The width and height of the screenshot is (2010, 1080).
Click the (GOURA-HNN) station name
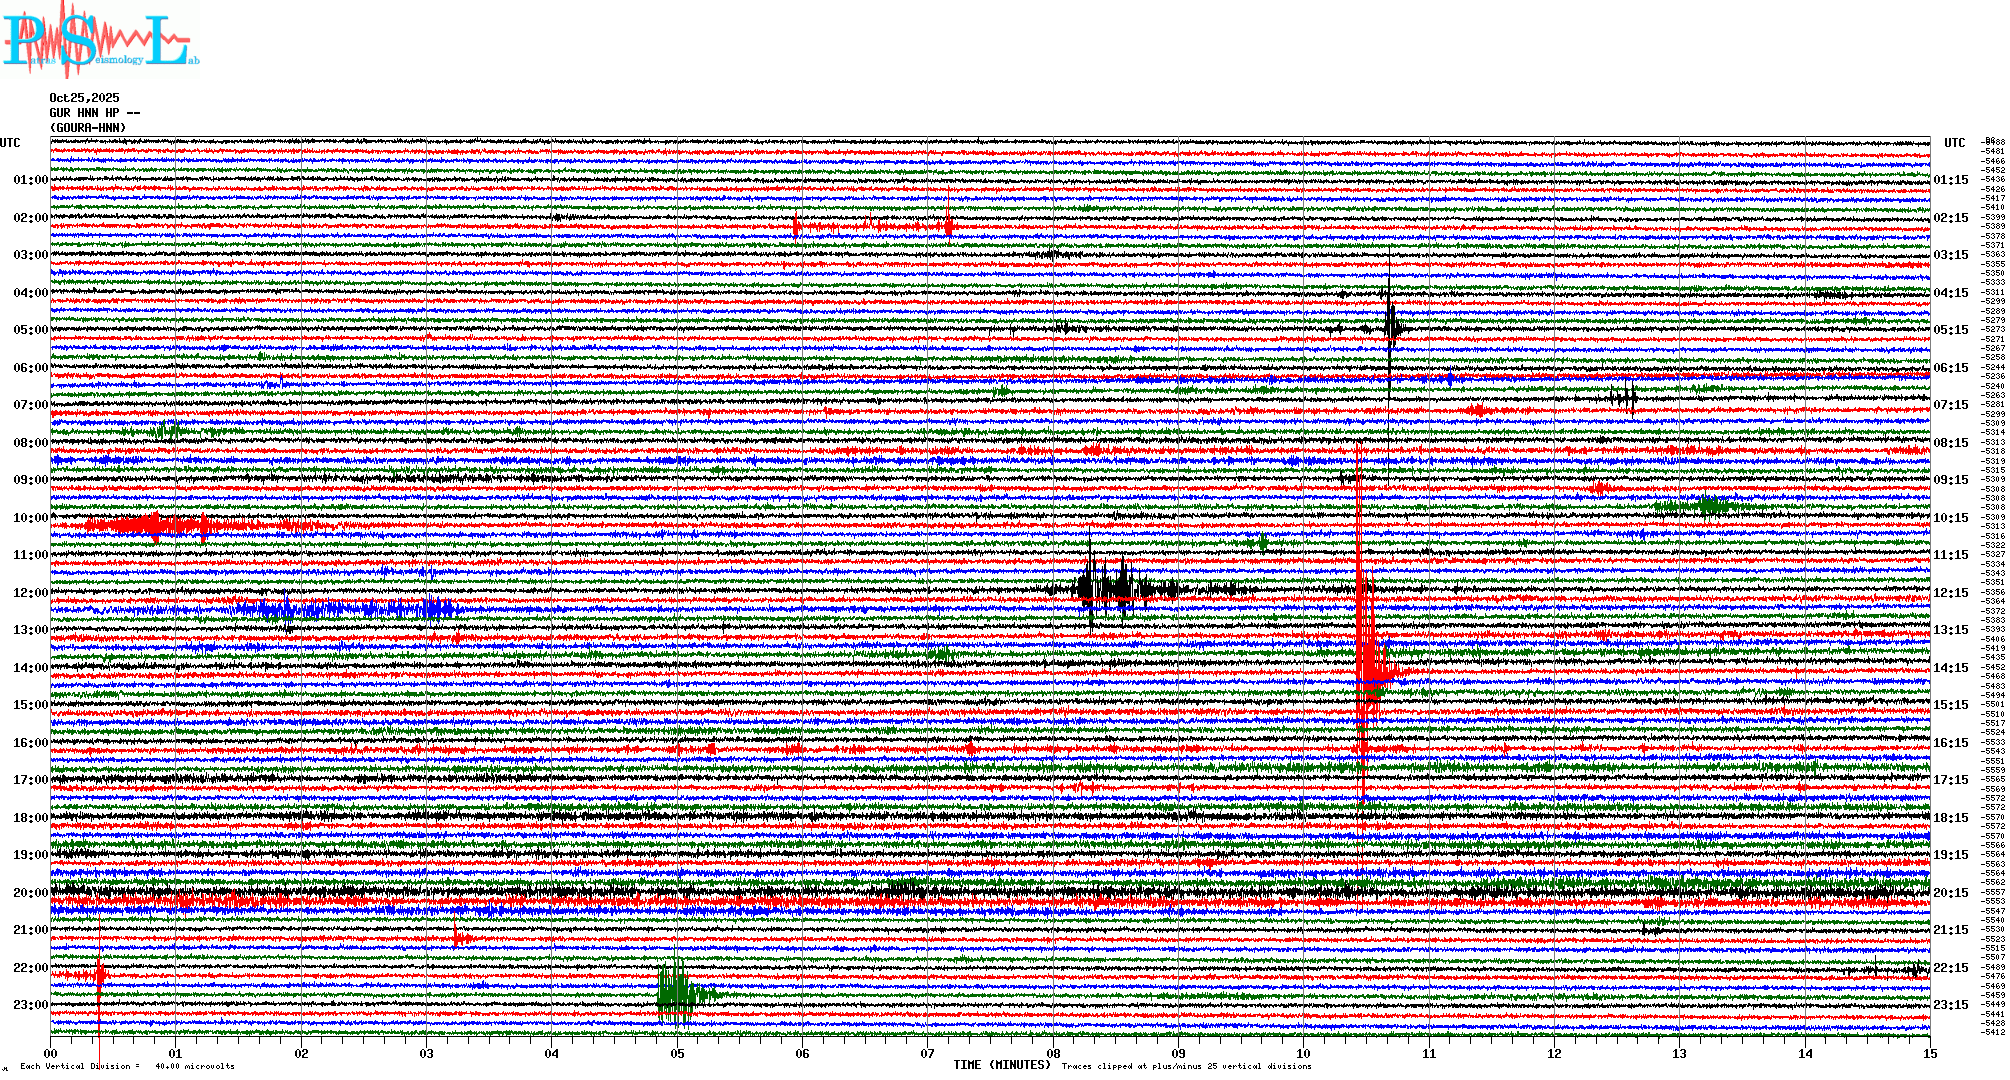[x=88, y=128]
